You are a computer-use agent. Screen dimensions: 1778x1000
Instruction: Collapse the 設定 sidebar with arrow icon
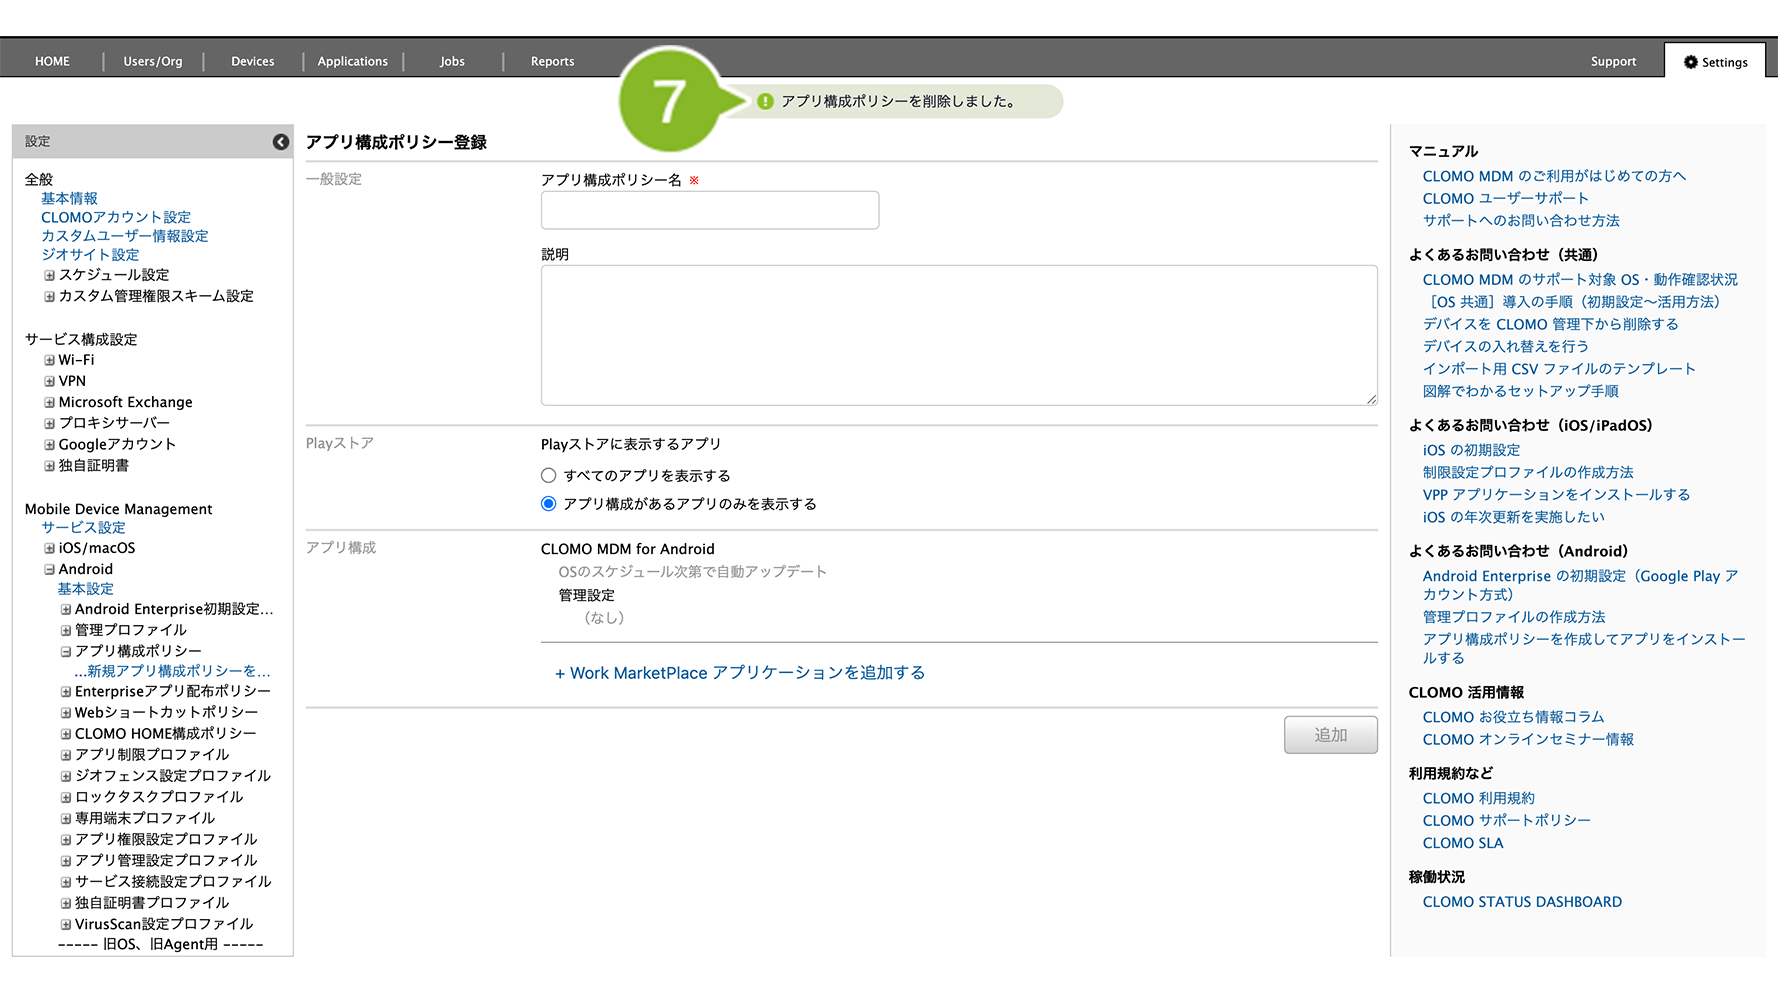pyautogui.click(x=281, y=142)
